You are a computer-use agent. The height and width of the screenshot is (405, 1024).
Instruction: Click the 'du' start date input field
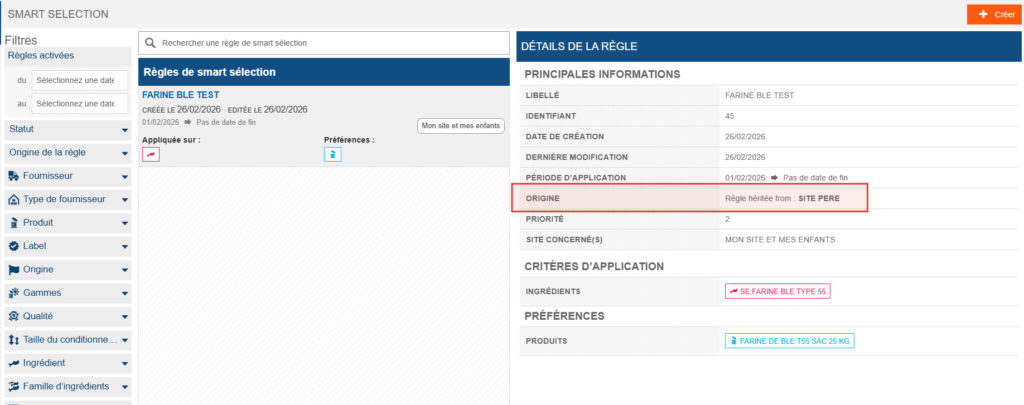tap(80, 79)
